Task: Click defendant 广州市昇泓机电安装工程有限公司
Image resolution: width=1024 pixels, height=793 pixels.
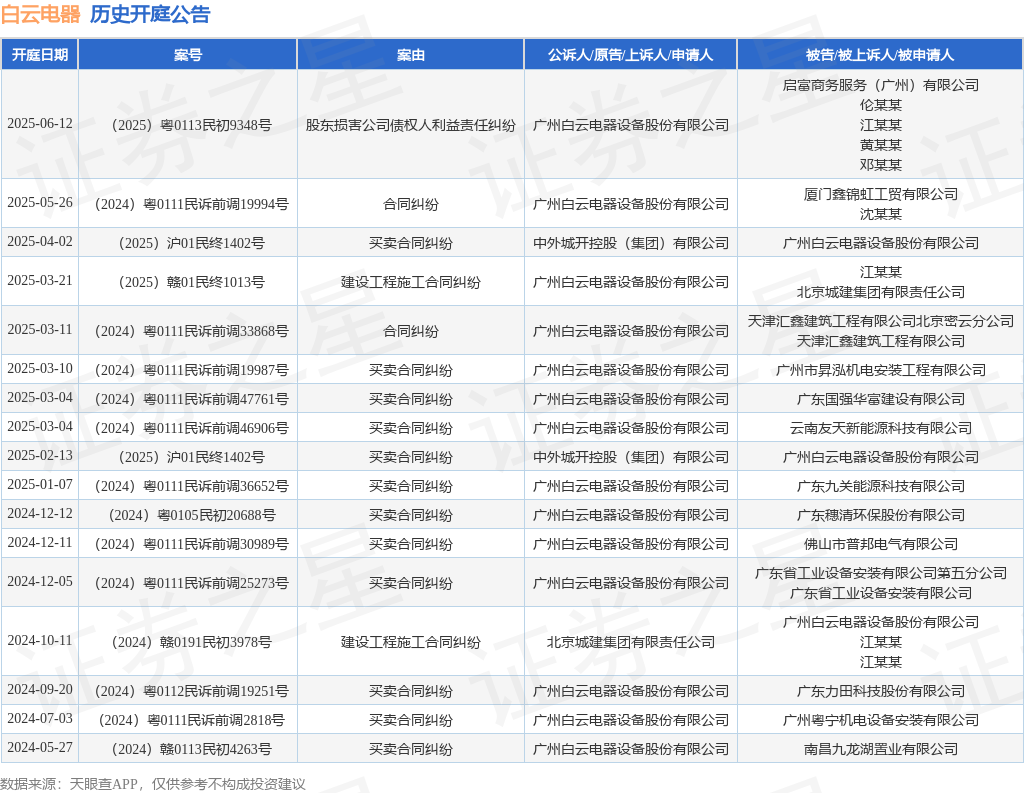Action: 880,370
